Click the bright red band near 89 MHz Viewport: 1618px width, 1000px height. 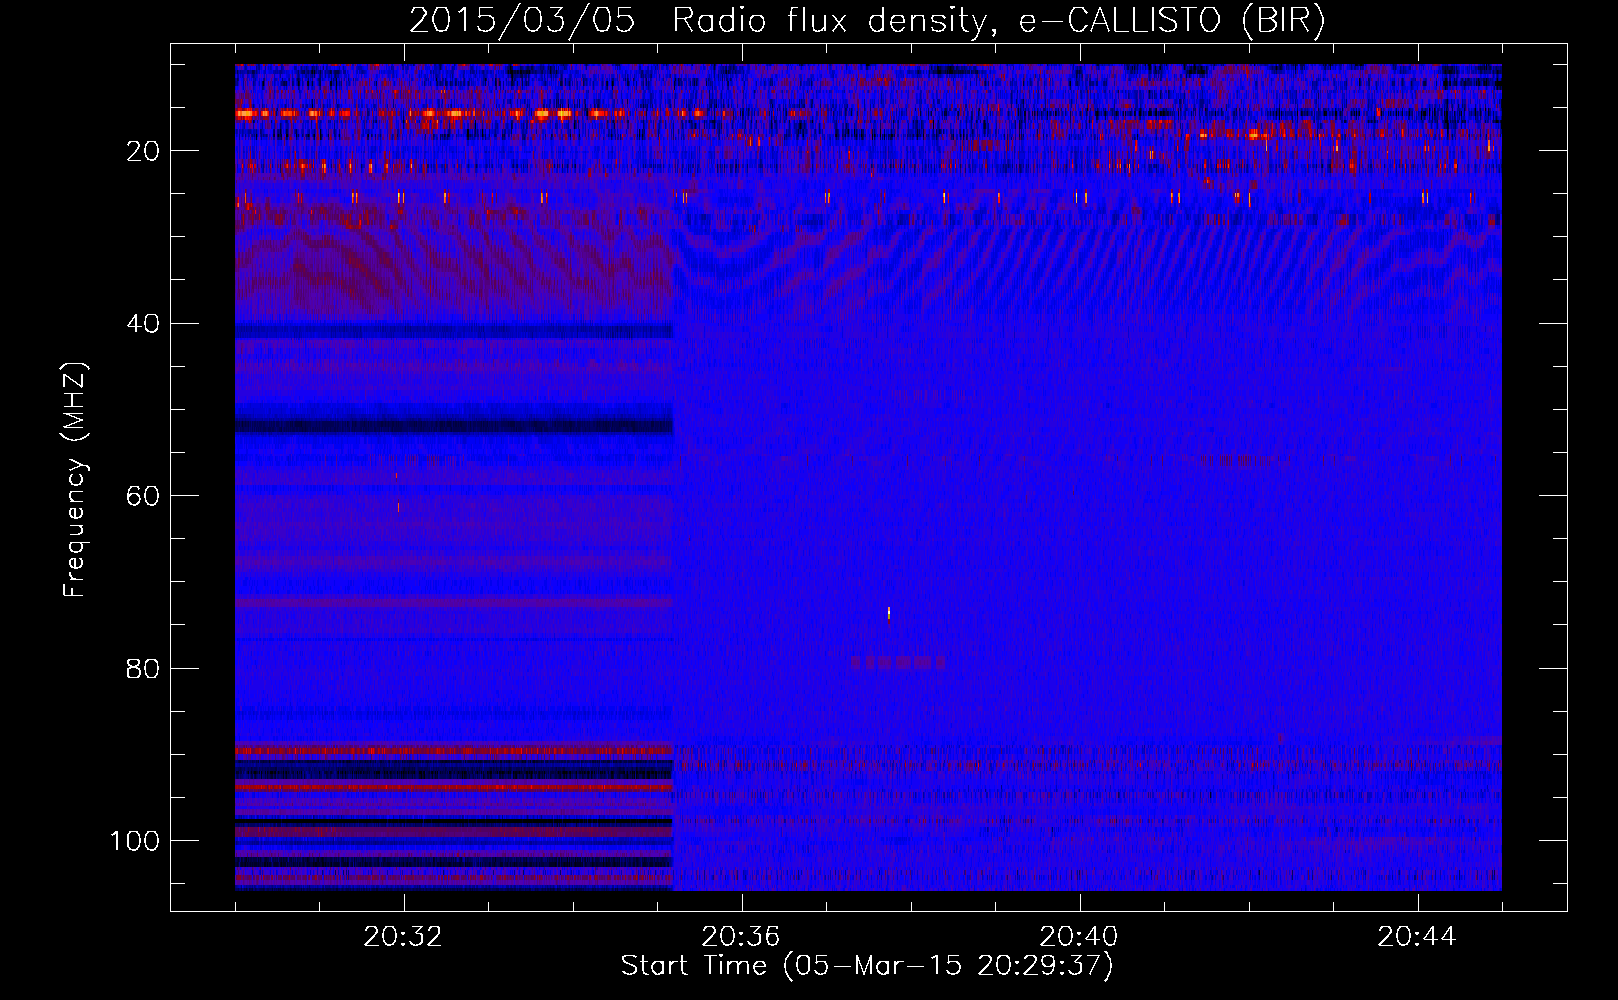coord(454,749)
